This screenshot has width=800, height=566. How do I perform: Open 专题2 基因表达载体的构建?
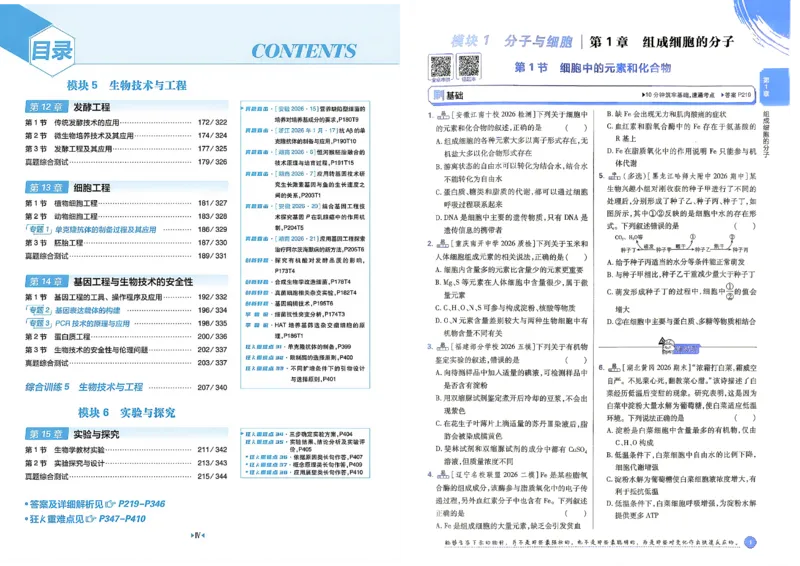pos(73,310)
